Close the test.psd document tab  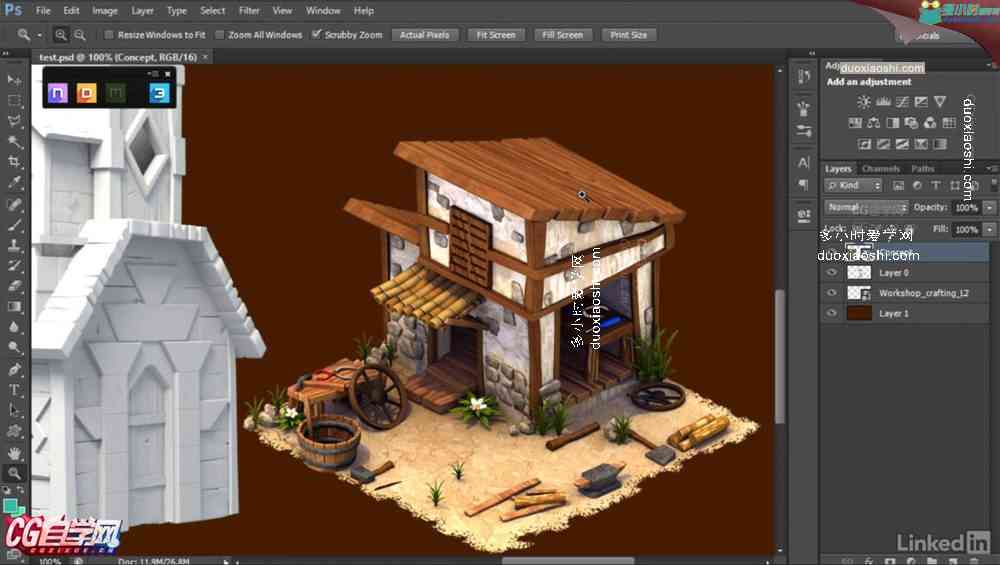click(205, 57)
